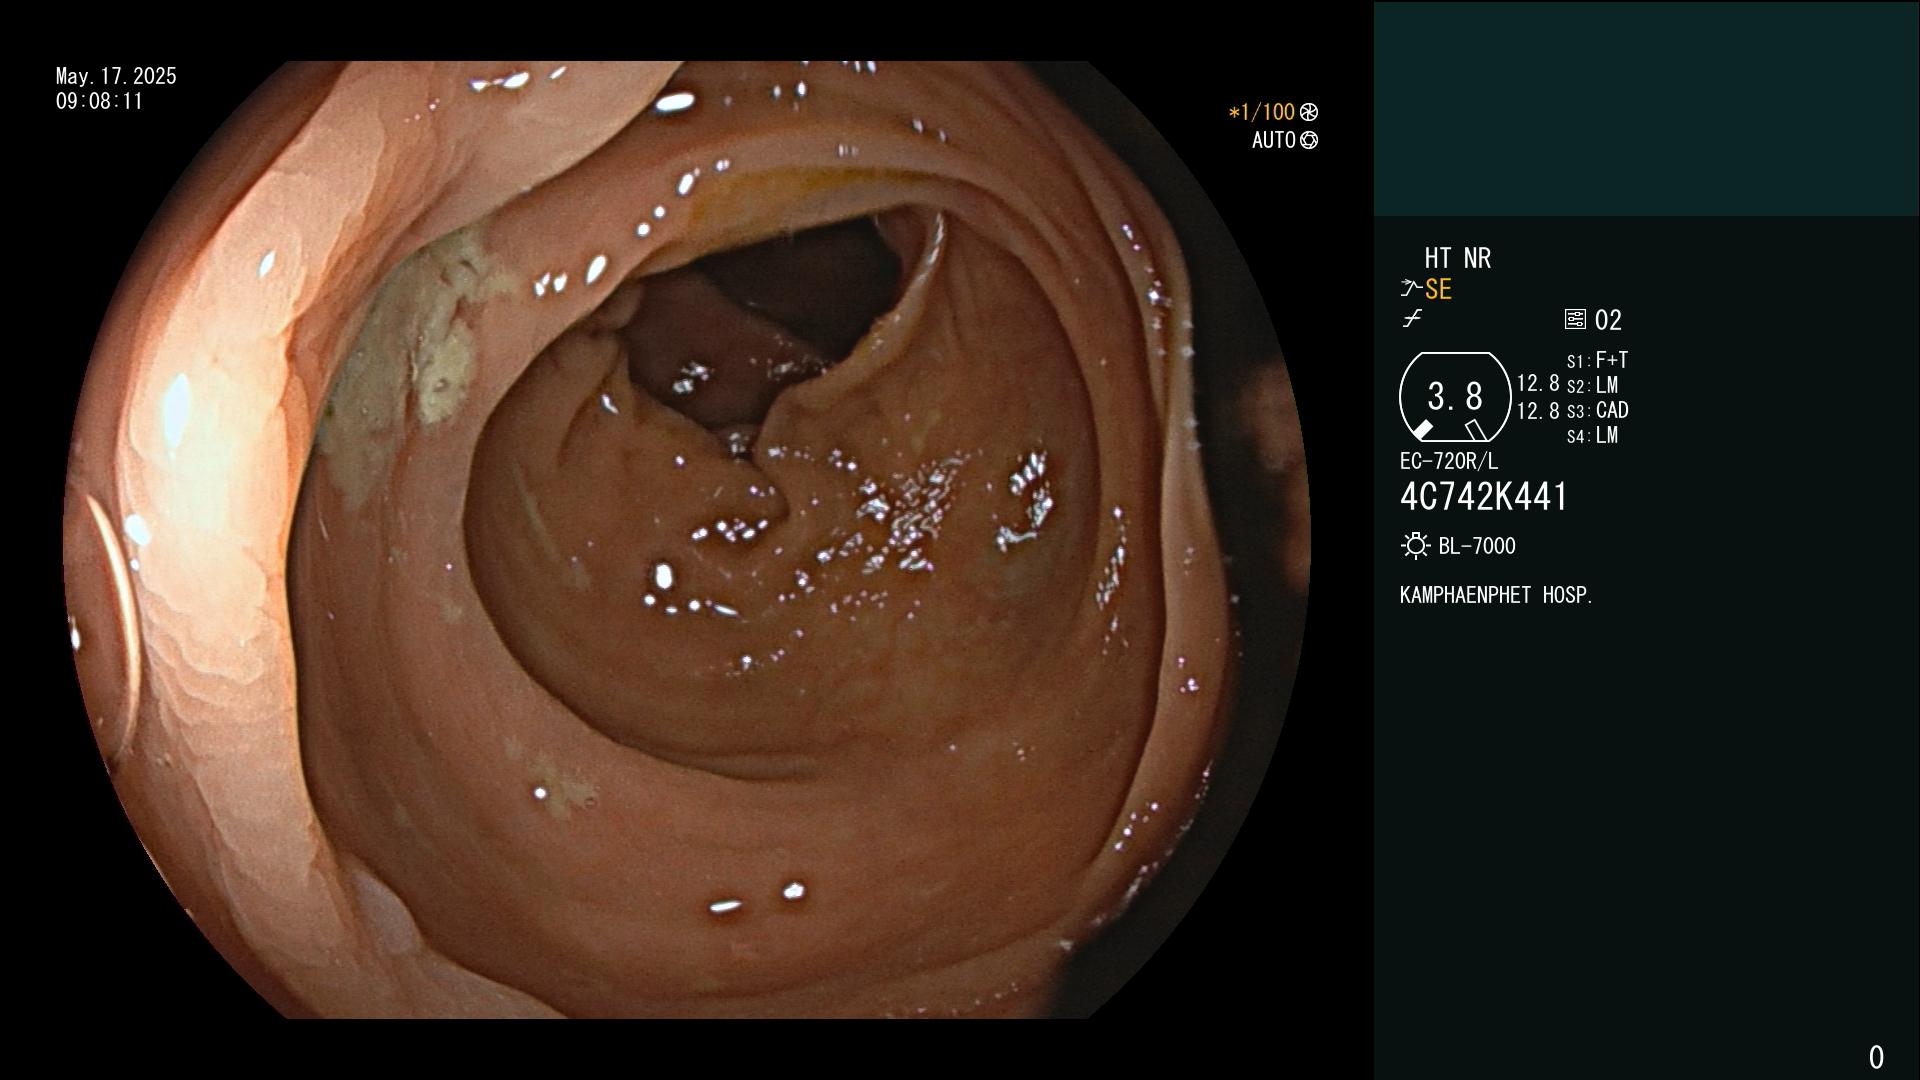Click the time readout 09:08:11
The image size is (1920, 1080).
point(100,101)
